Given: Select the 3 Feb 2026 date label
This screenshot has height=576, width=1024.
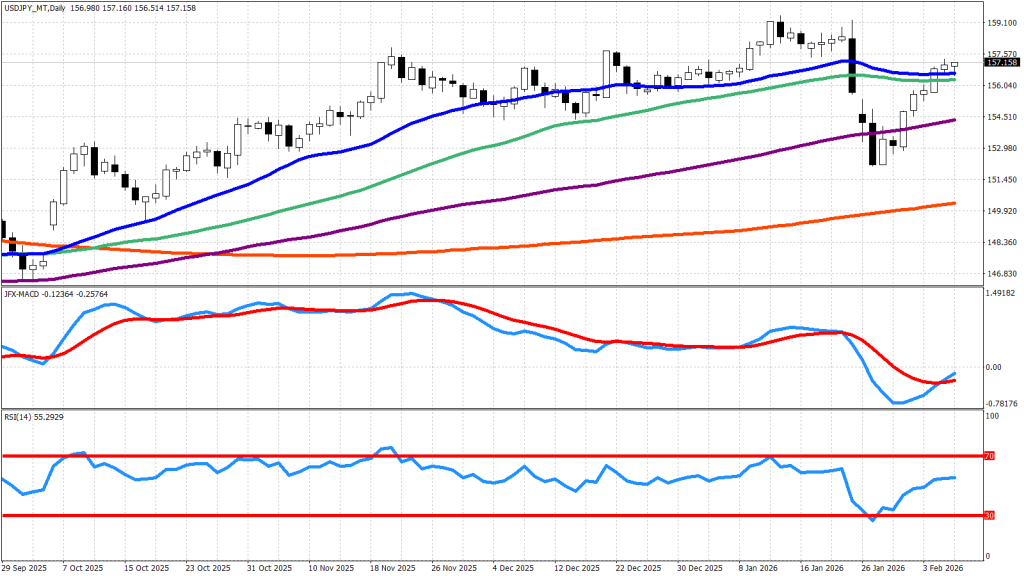Looking at the screenshot, I should point(942,566).
